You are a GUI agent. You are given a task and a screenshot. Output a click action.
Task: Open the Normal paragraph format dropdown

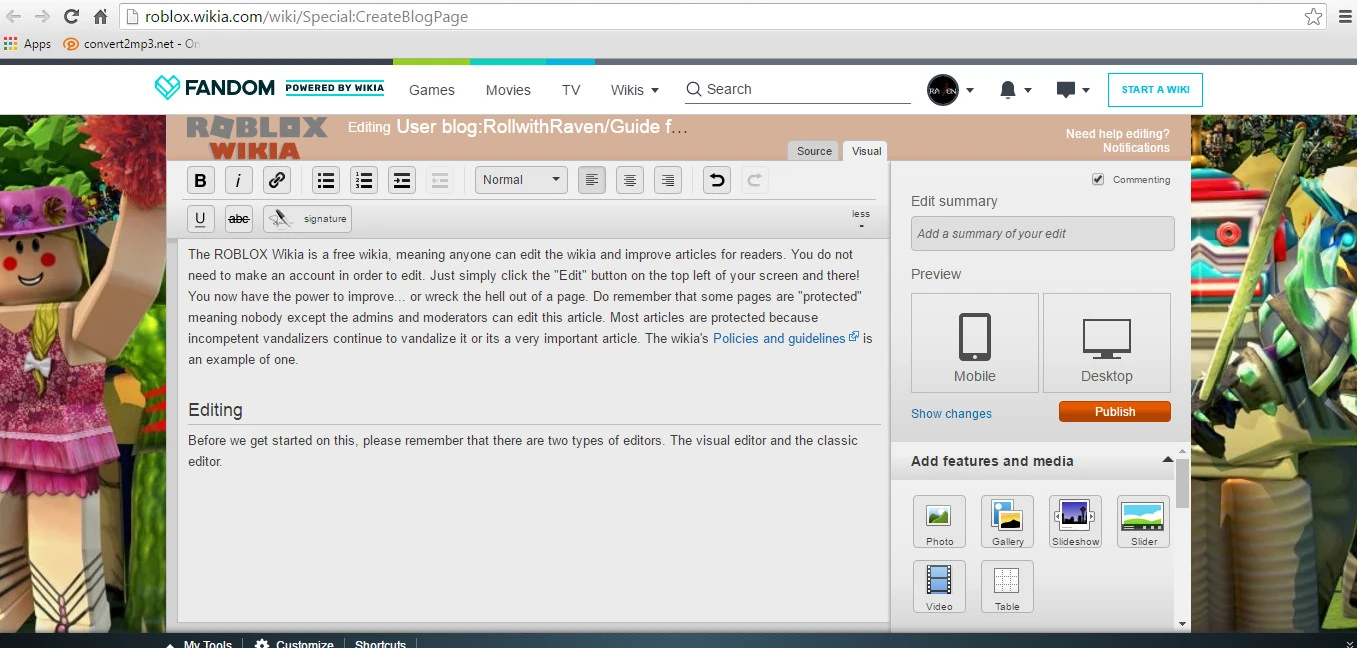[x=521, y=180]
